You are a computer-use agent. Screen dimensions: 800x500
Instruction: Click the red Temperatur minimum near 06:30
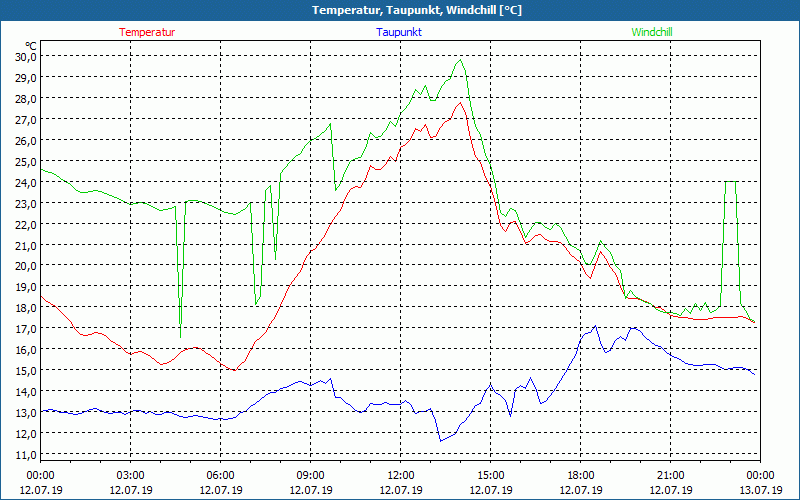[x=235, y=370]
